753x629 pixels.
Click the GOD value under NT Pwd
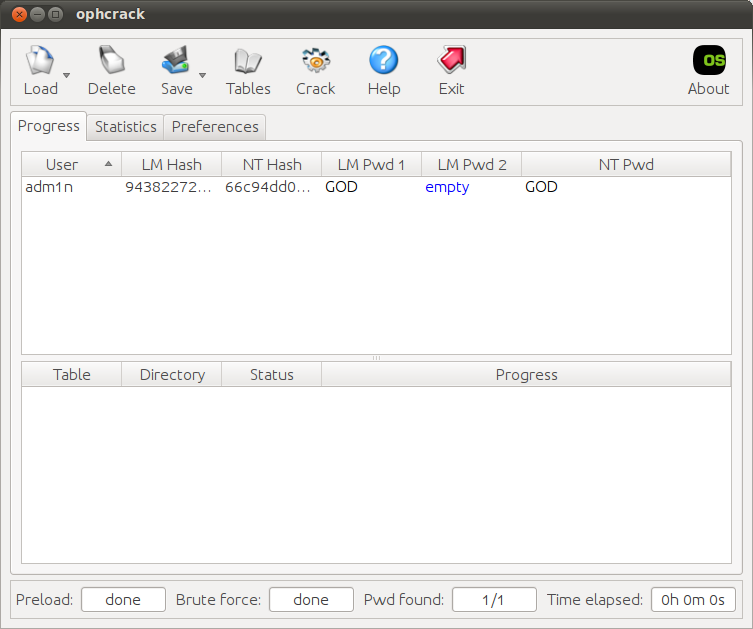[541, 187]
